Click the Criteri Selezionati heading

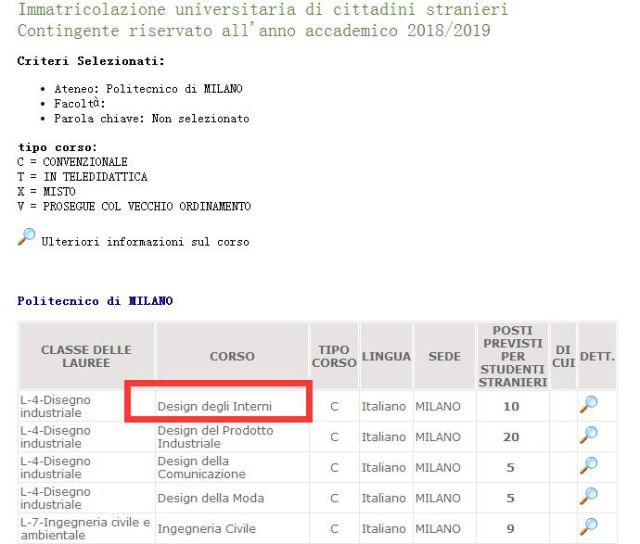91,61
